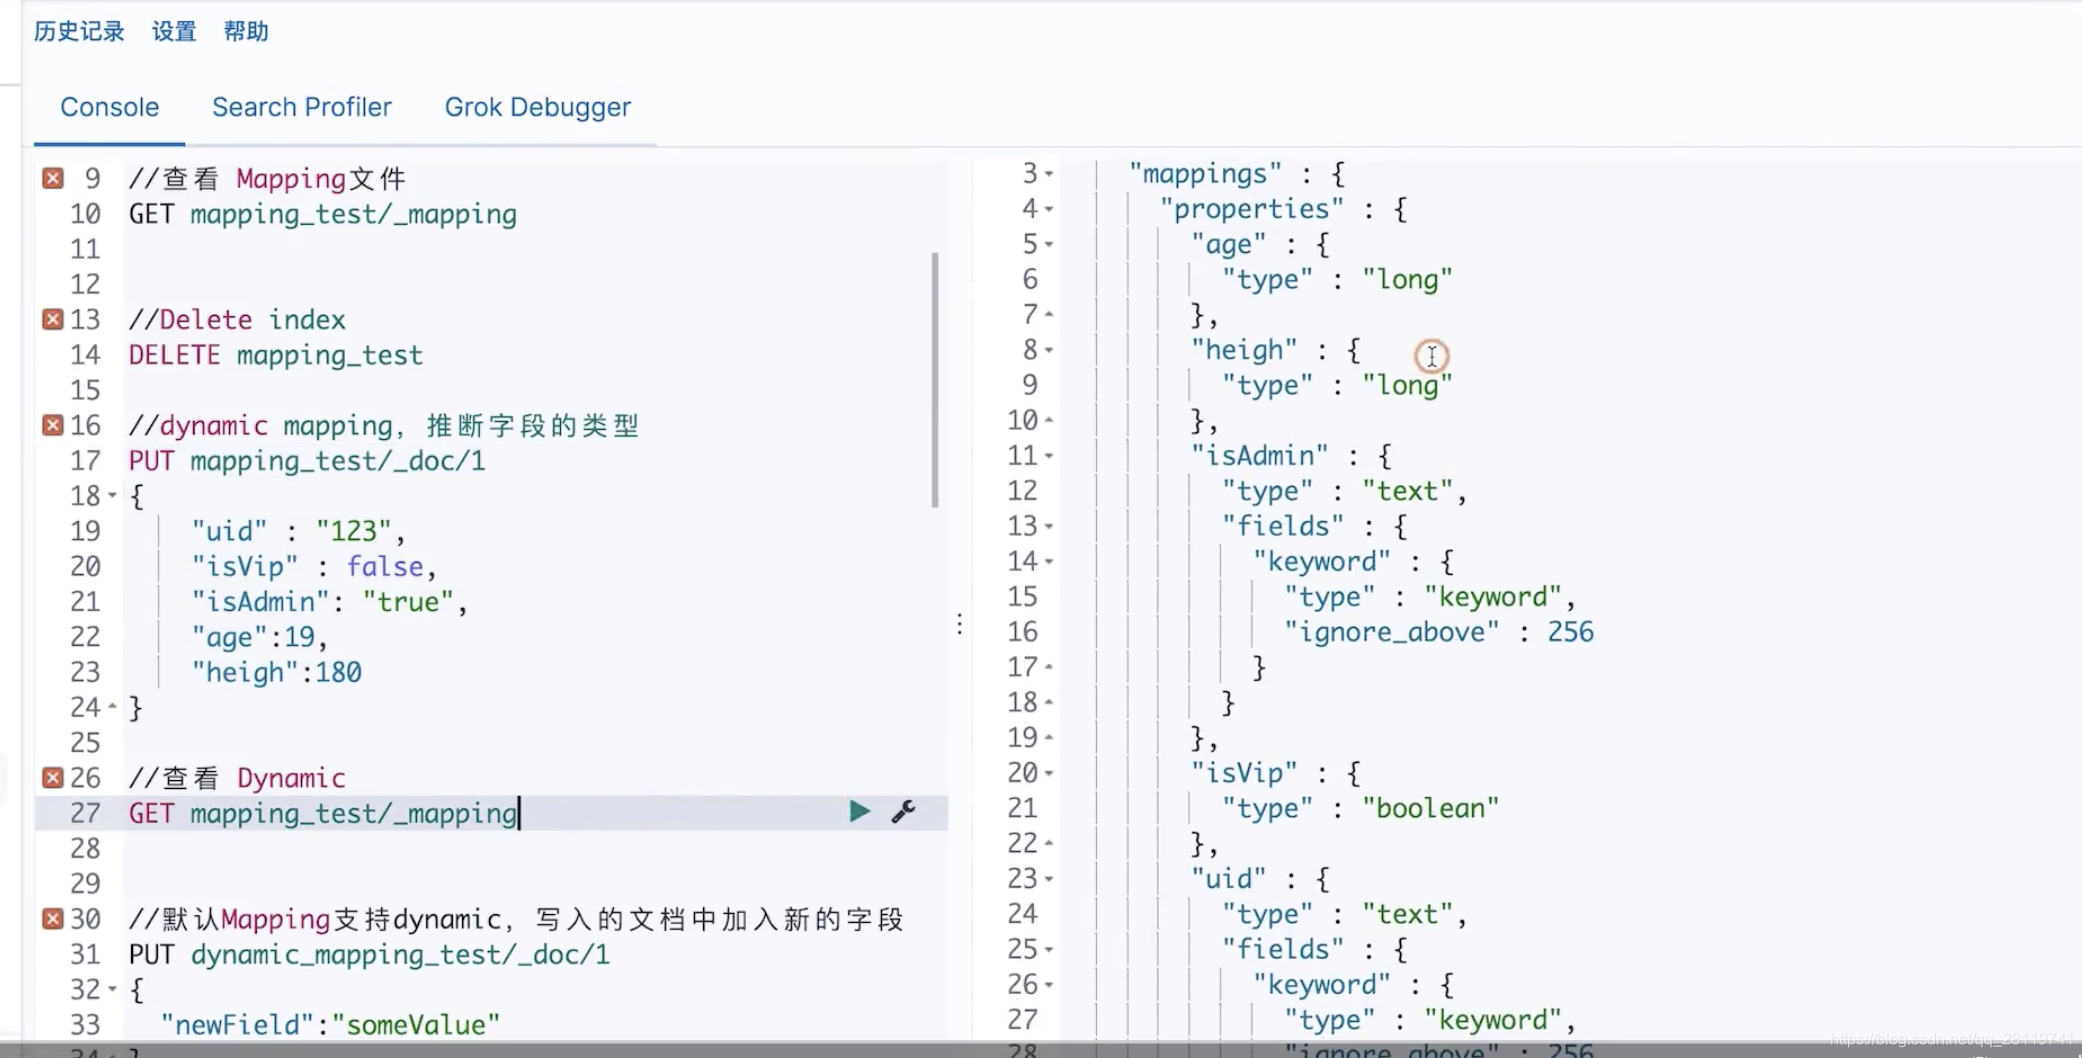The height and width of the screenshot is (1058, 2082).
Task: Open the 设置 settings menu
Action: coord(172,31)
